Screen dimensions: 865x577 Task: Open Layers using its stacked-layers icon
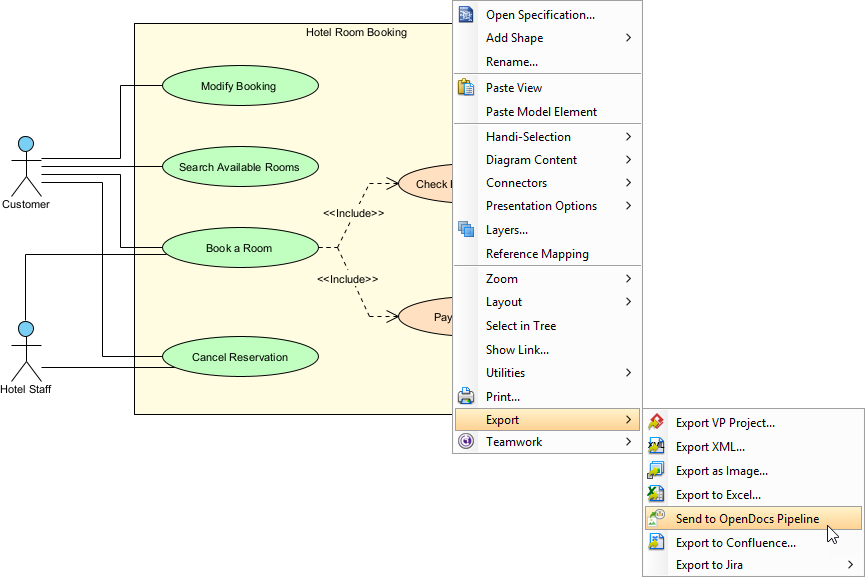(465, 229)
